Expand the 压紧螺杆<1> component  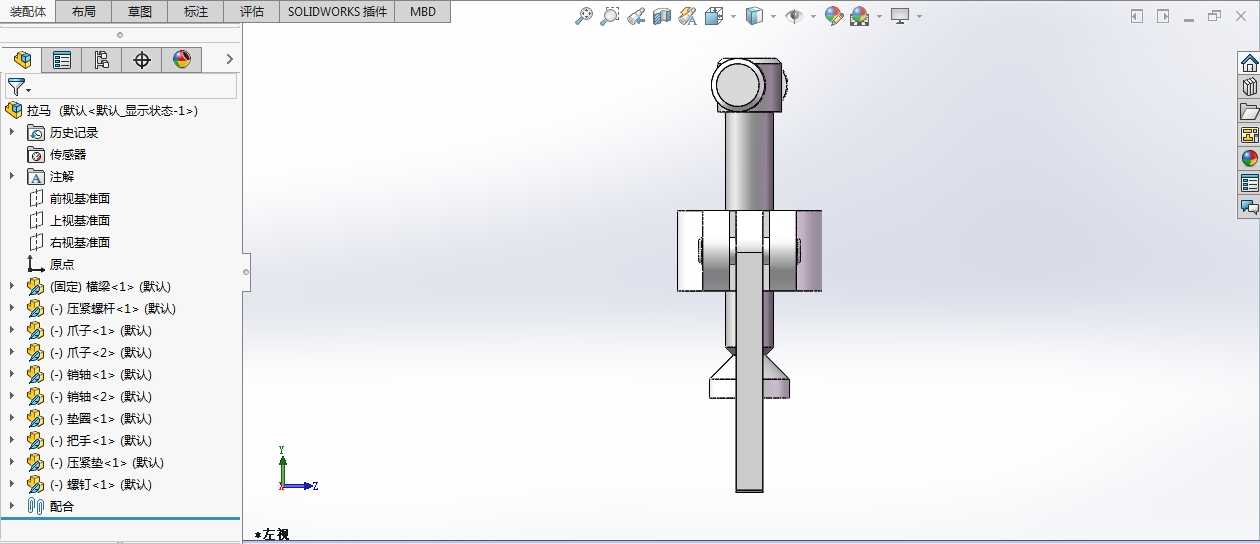tap(12, 309)
